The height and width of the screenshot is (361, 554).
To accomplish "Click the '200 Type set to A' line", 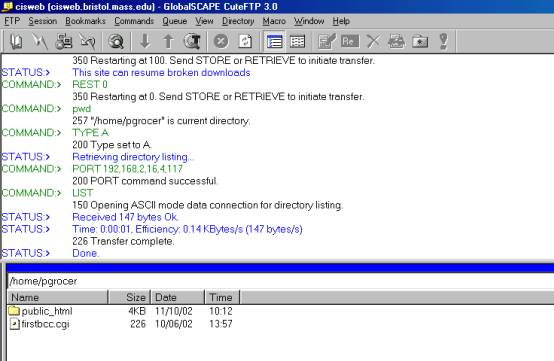I will (x=112, y=145).
